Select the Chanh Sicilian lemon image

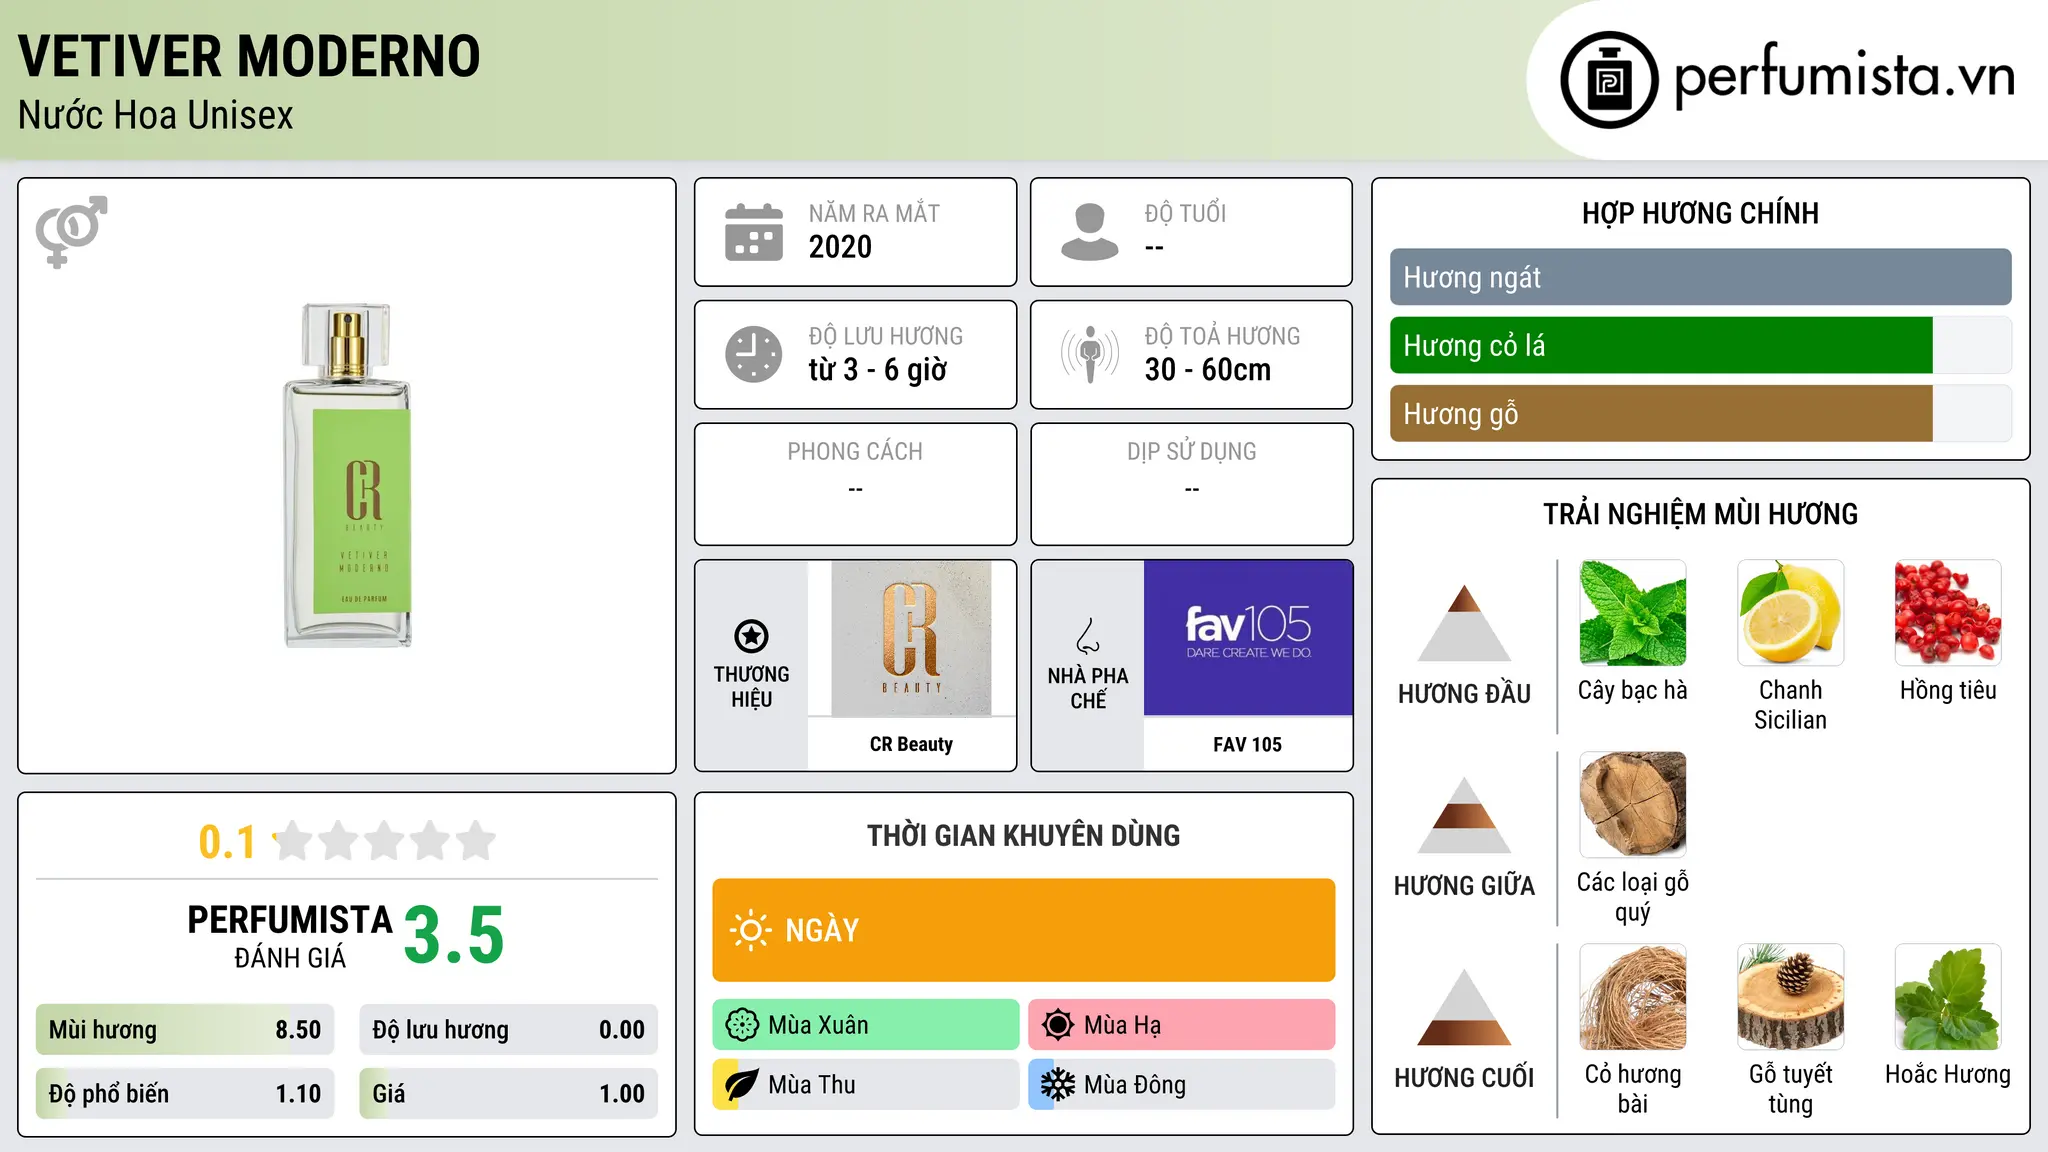(x=1790, y=613)
